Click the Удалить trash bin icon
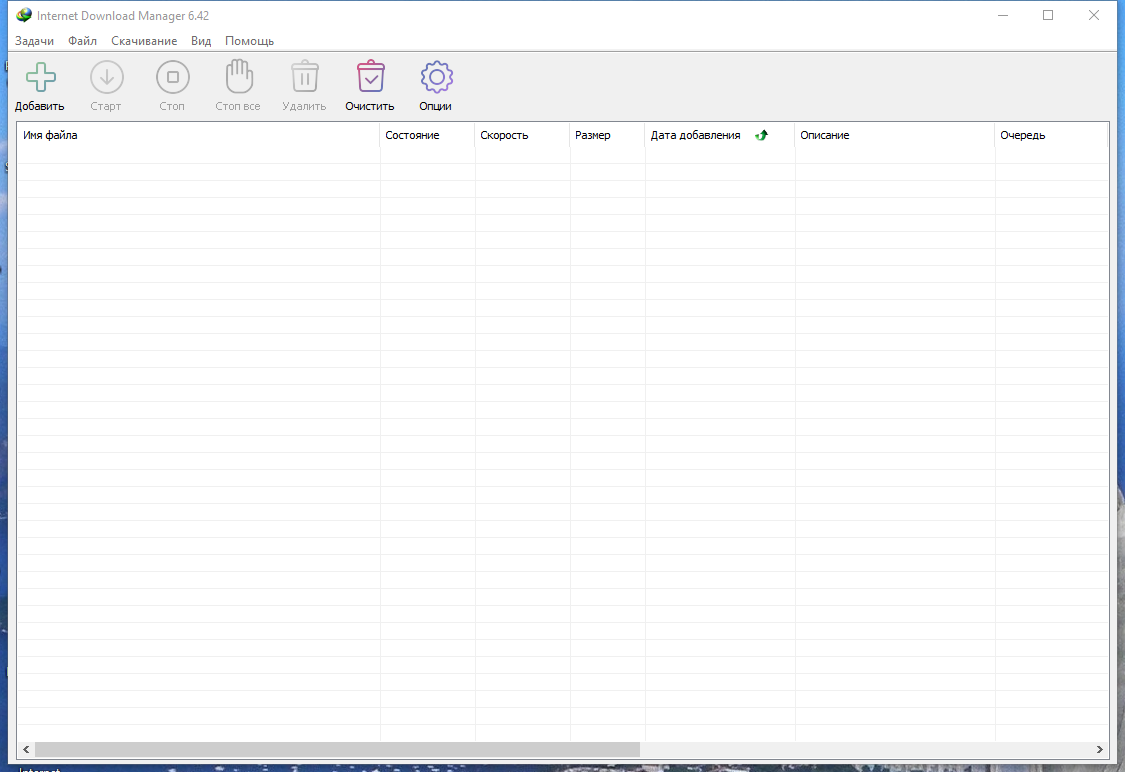 point(304,77)
